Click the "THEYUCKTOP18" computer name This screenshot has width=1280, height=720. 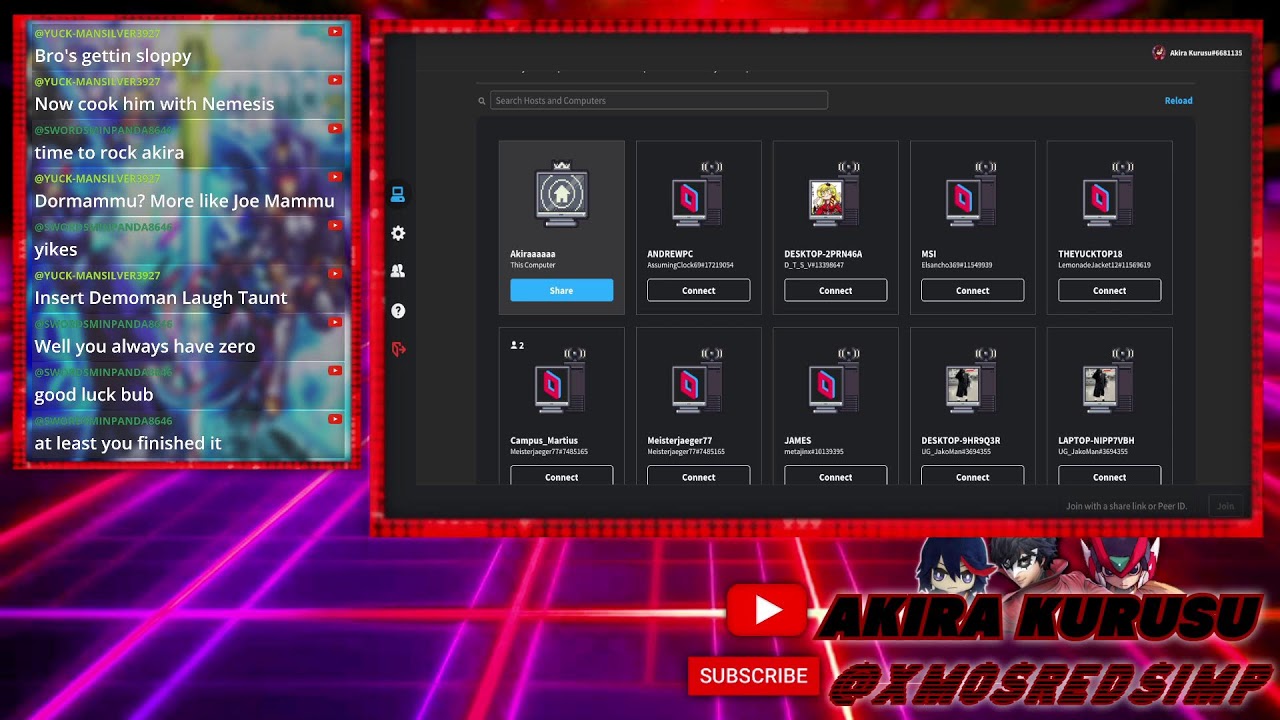[1090, 254]
